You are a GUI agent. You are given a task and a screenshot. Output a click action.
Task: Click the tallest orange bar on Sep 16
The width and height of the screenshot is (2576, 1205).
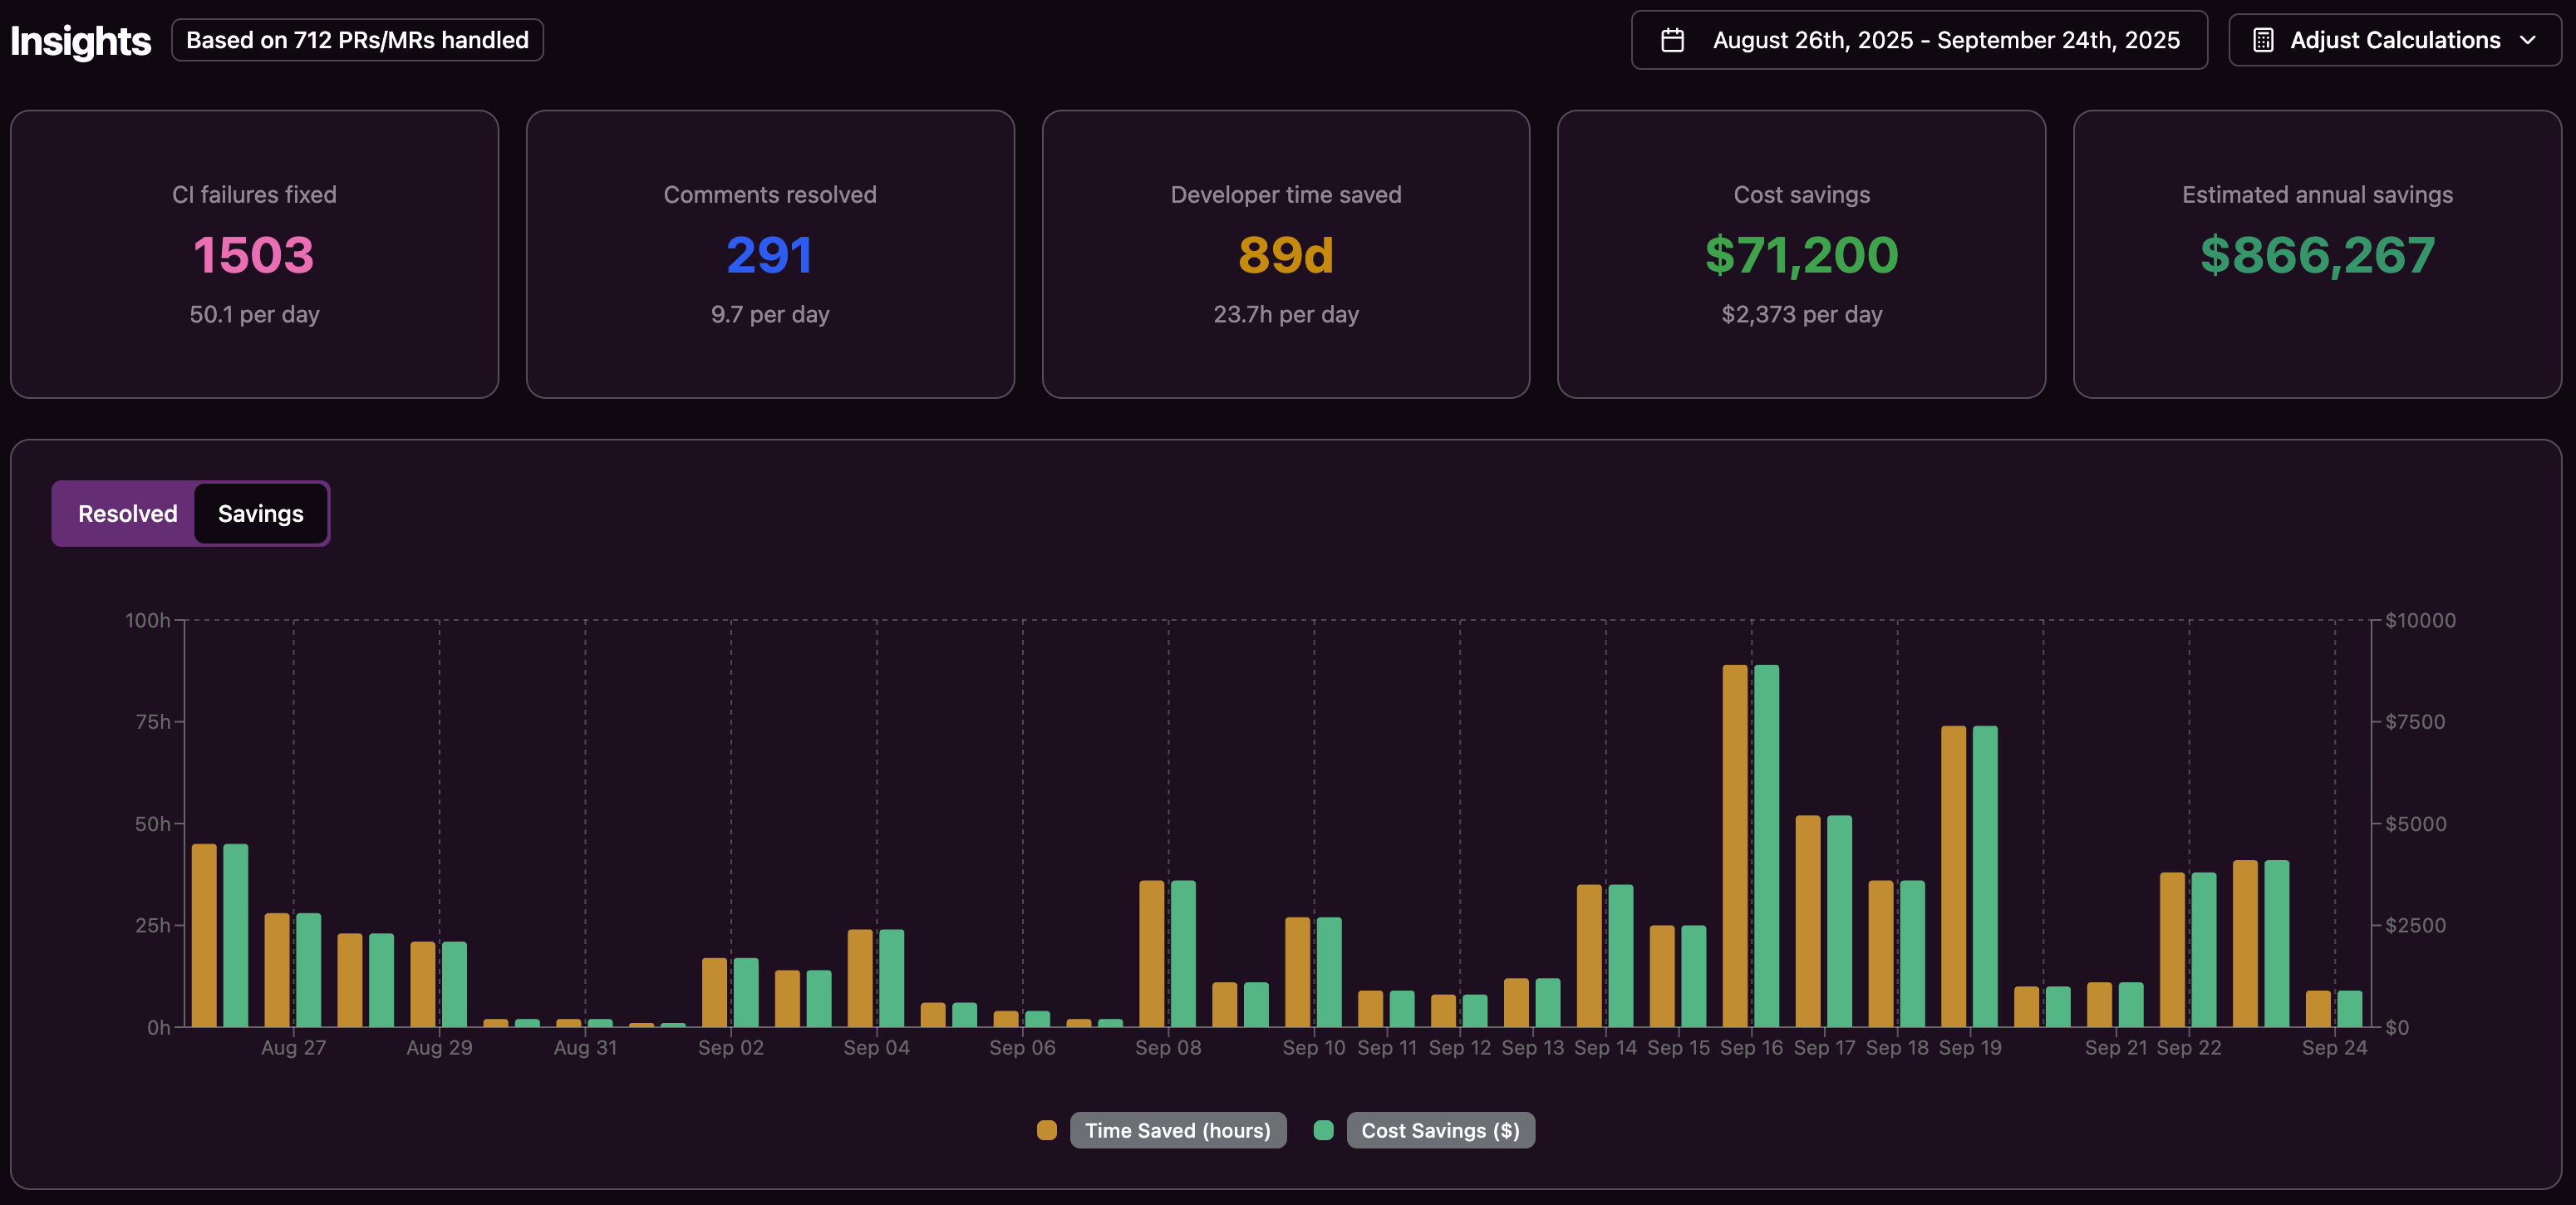pyautogui.click(x=1735, y=845)
